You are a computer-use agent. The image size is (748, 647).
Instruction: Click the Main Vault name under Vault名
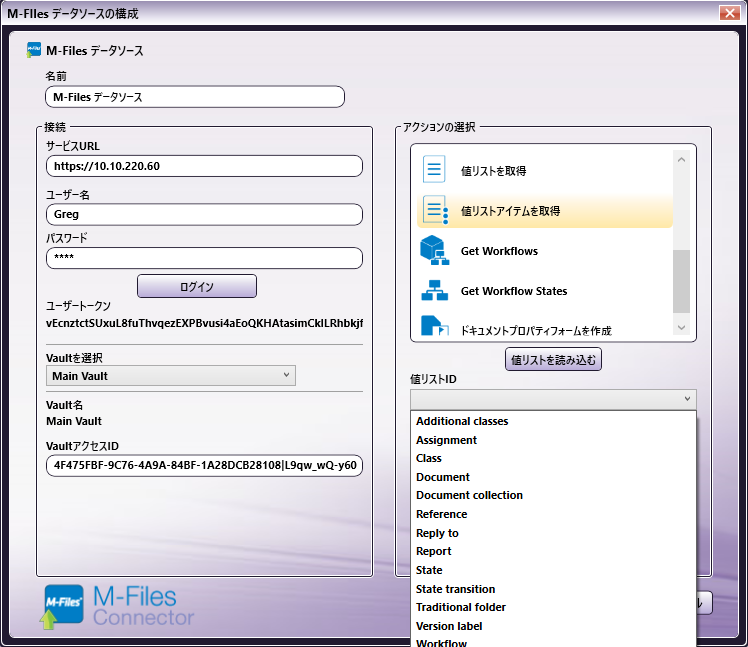74,421
